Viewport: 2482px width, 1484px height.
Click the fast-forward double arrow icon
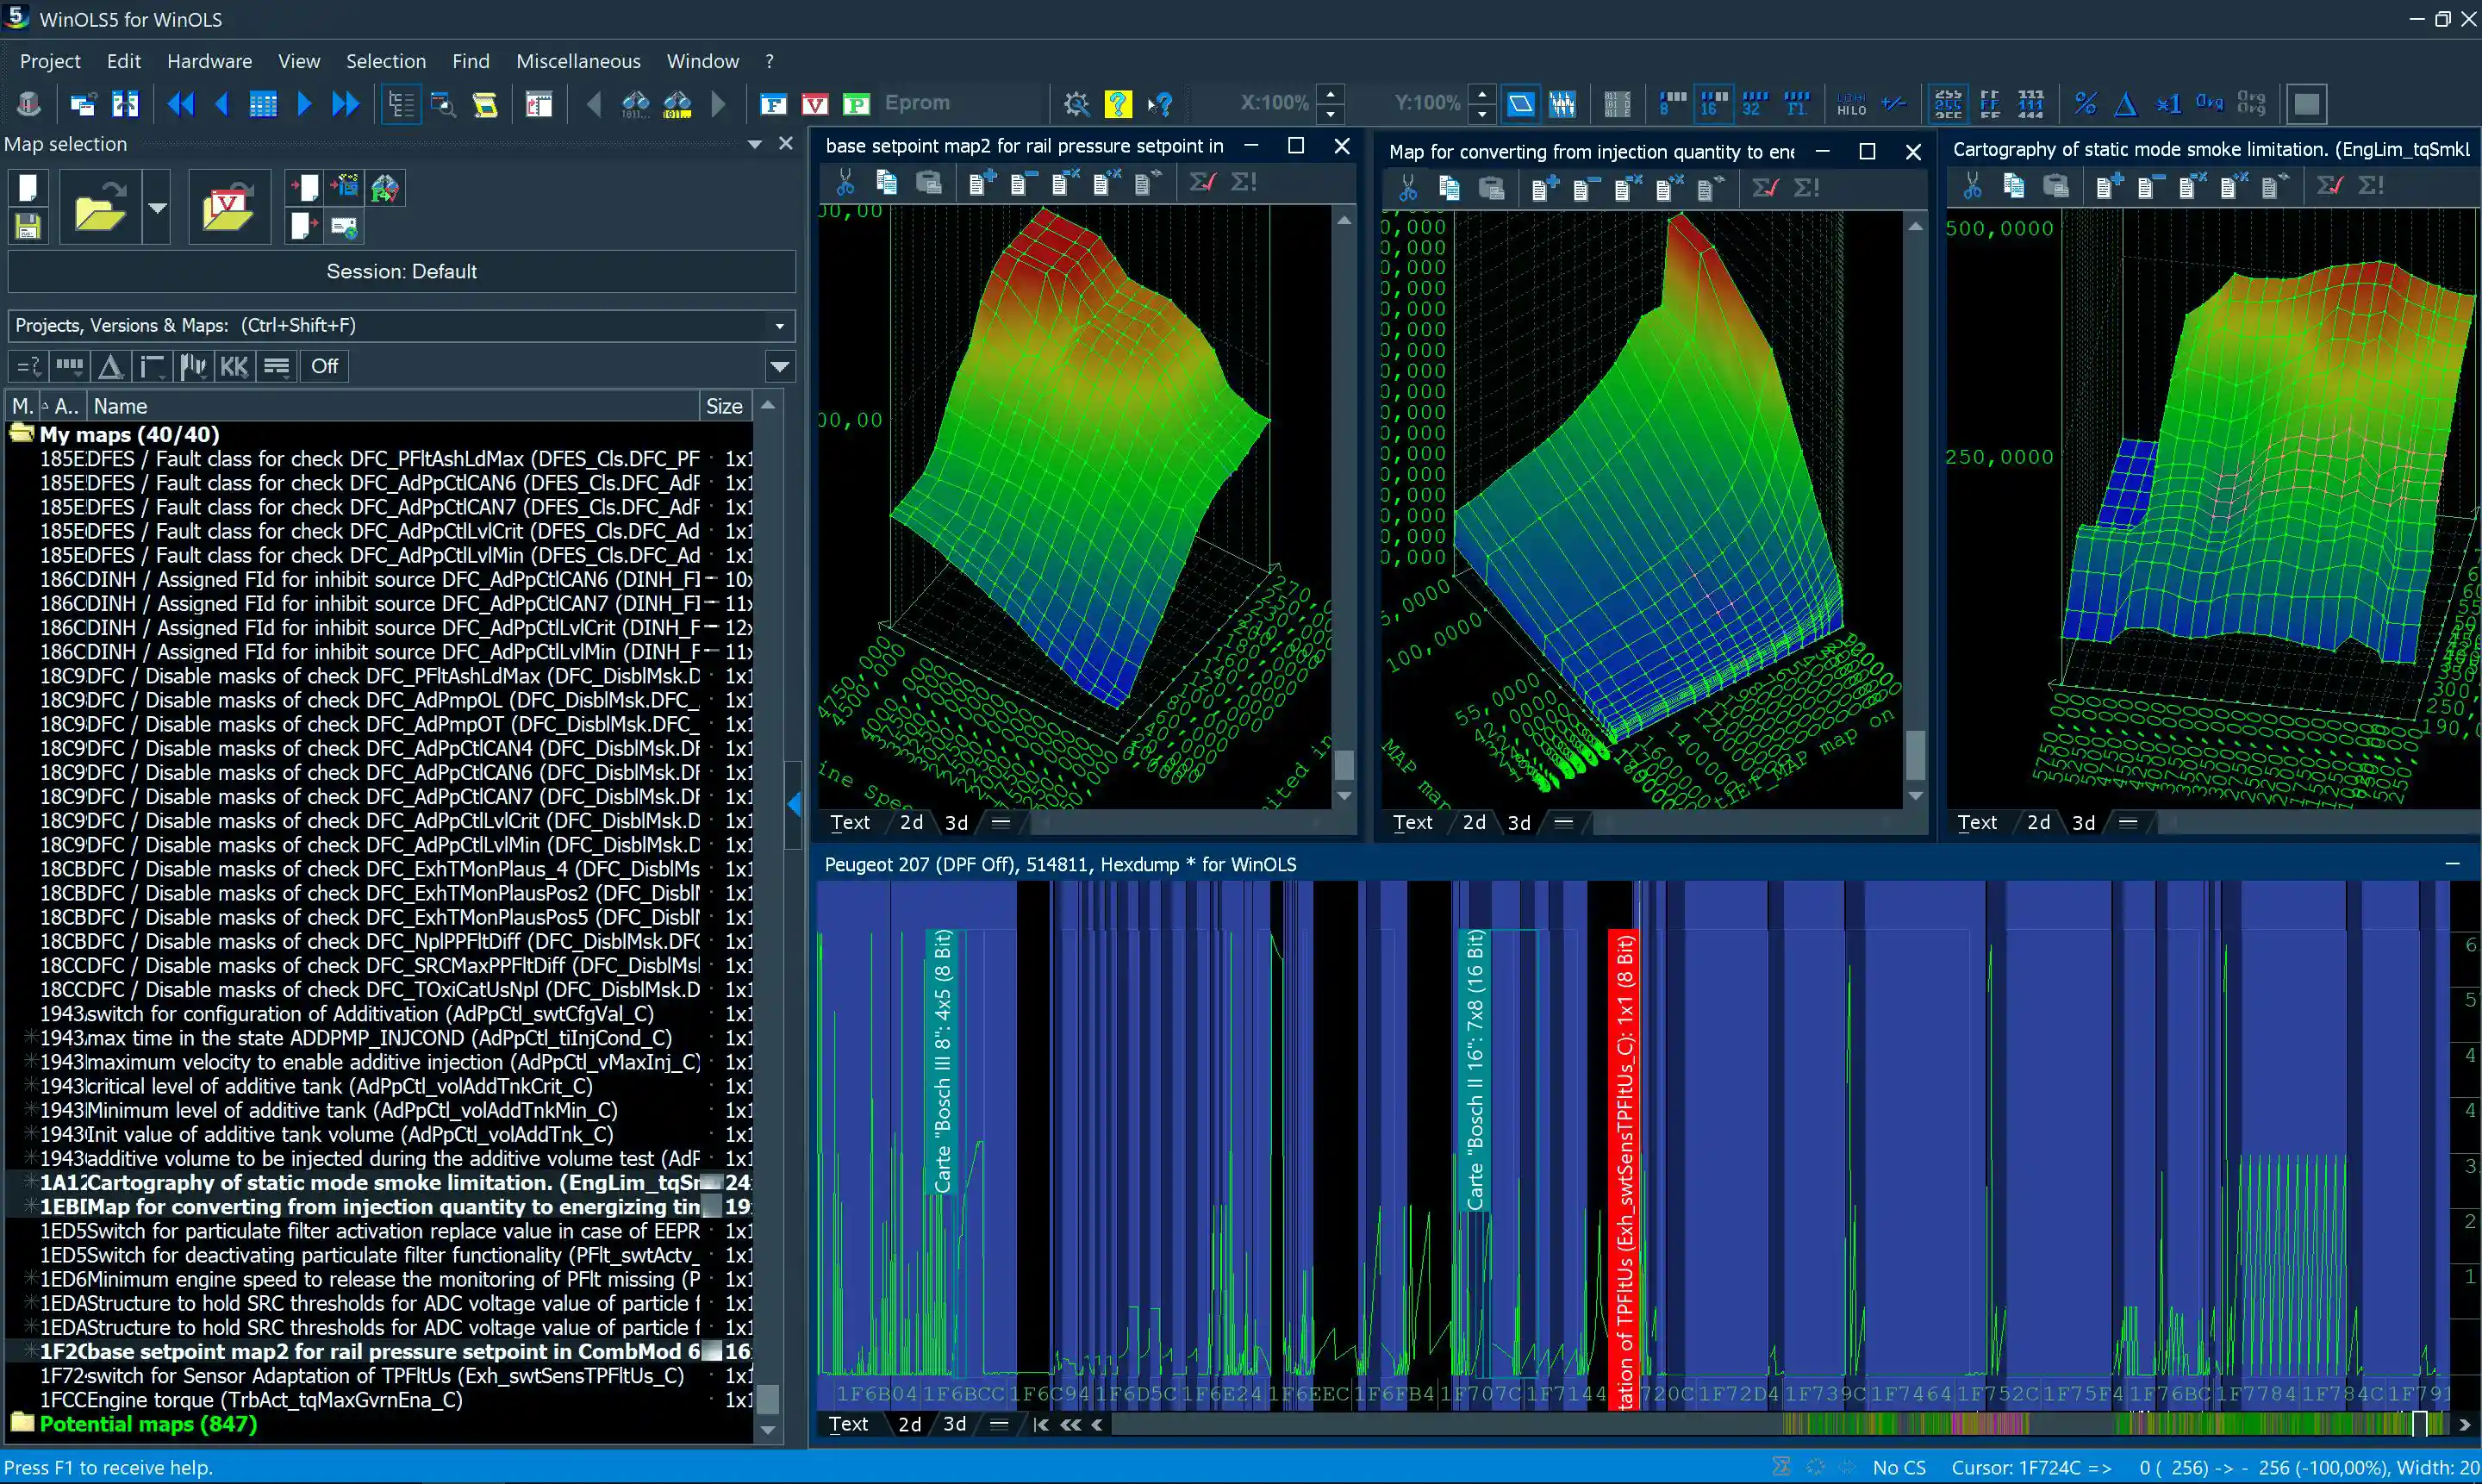point(345,104)
